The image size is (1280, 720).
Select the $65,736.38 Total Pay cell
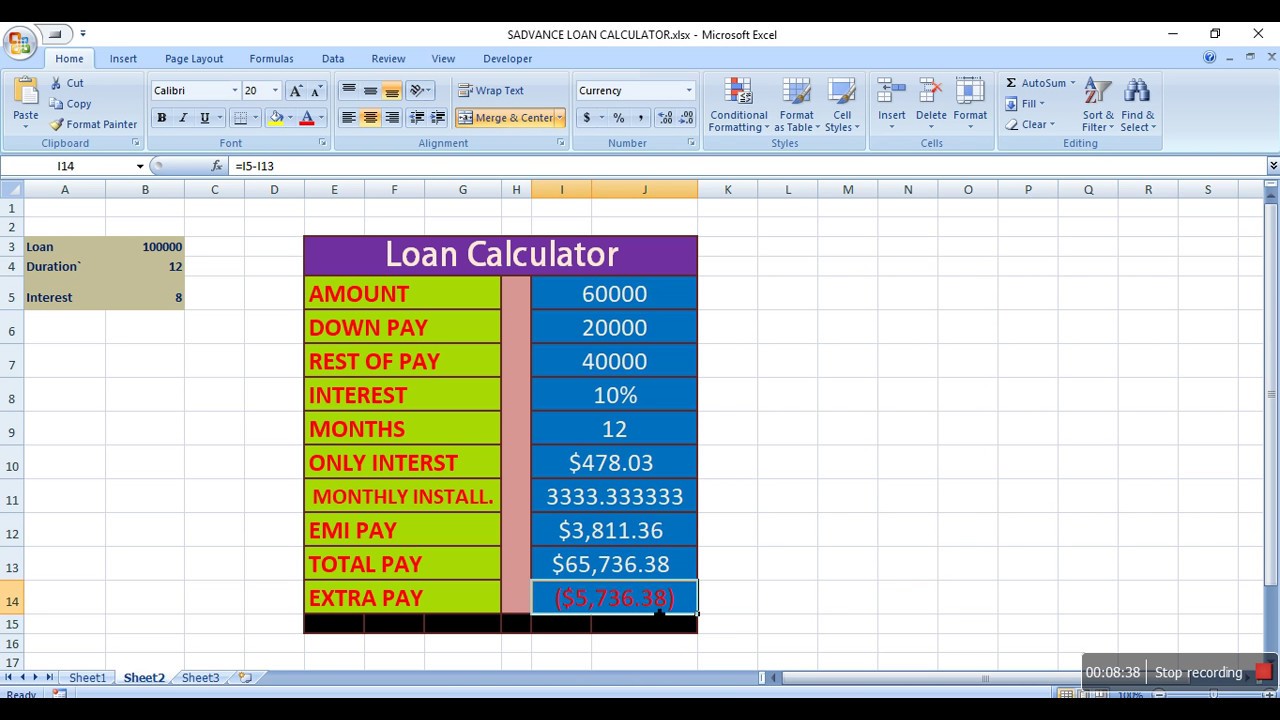coord(614,564)
